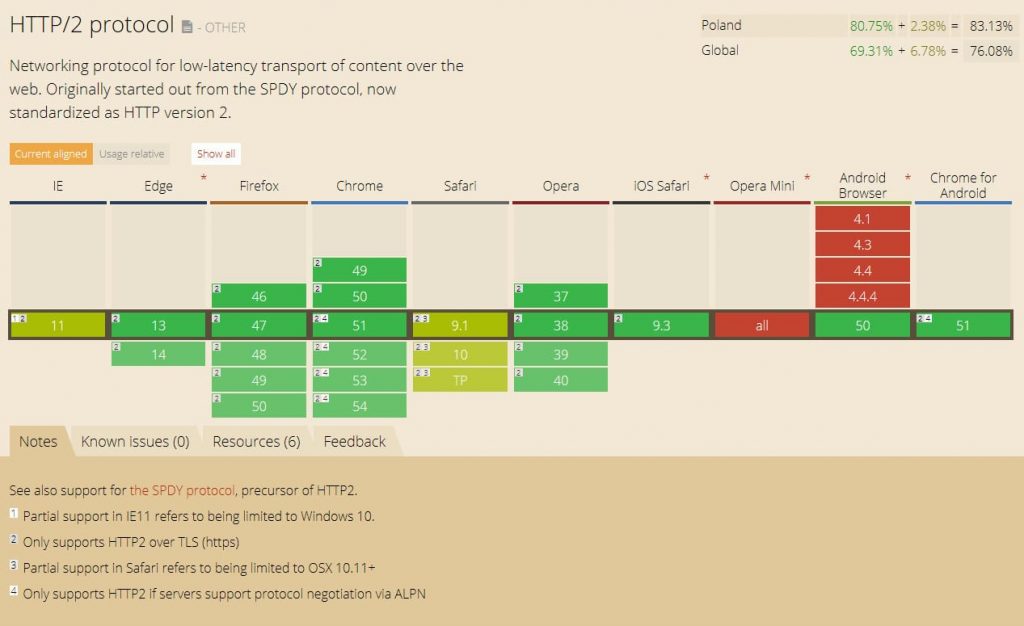Open the Feedback tab
Viewport: 1024px width, 626px height.
pyautogui.click(x=354, y=441)
